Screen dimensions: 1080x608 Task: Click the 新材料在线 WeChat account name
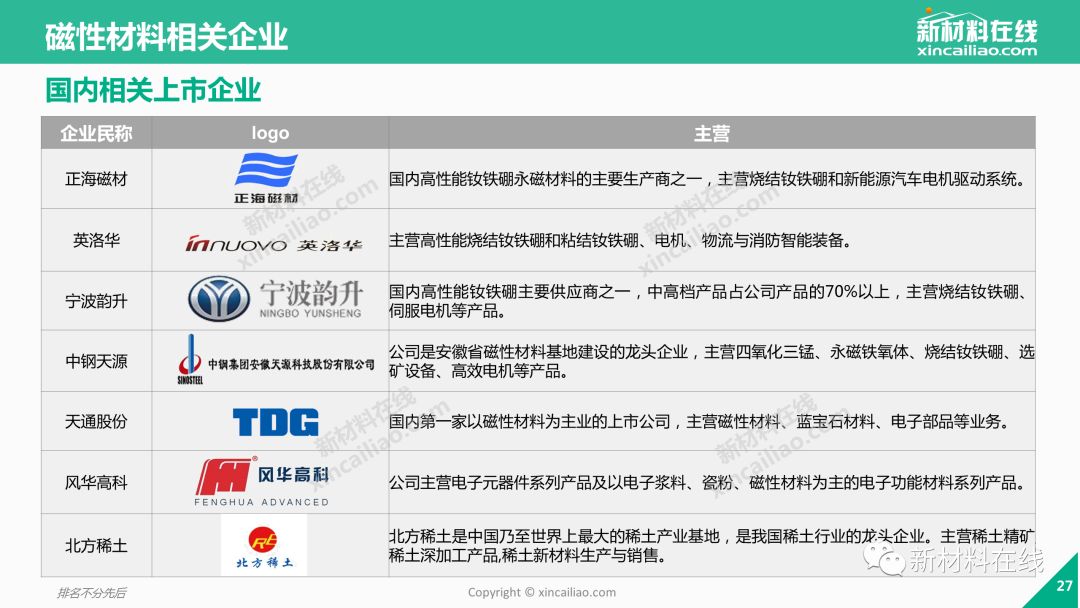coord(977,560)
